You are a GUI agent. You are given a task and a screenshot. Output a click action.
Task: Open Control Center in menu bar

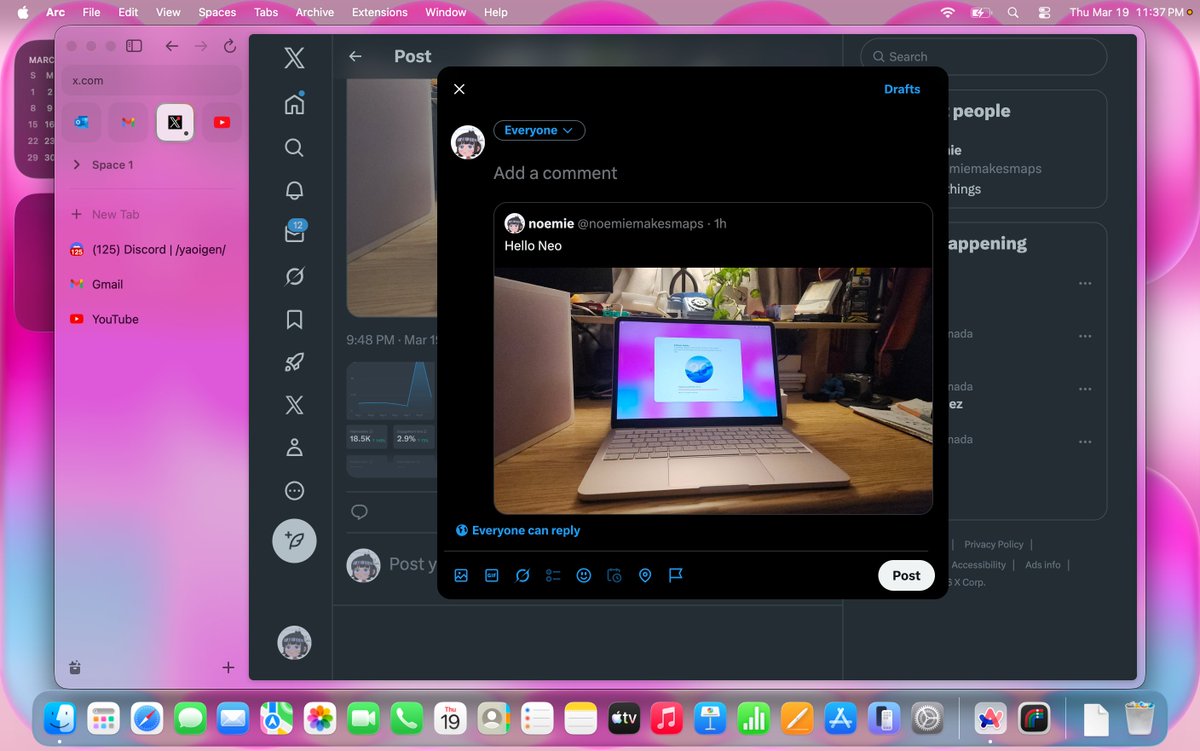[x=1044, y=12]
